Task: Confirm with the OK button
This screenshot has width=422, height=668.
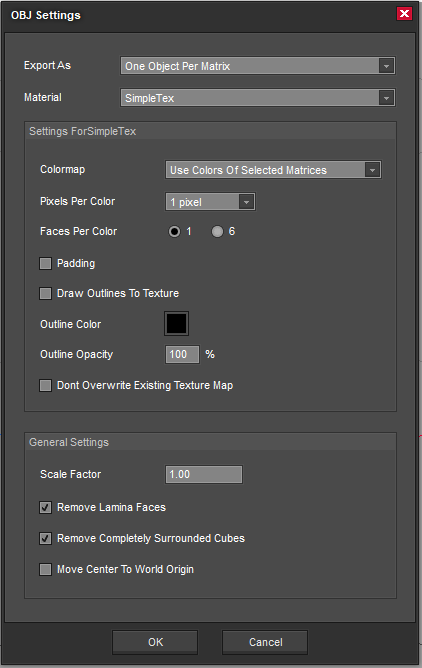Action: pos(155,642)
